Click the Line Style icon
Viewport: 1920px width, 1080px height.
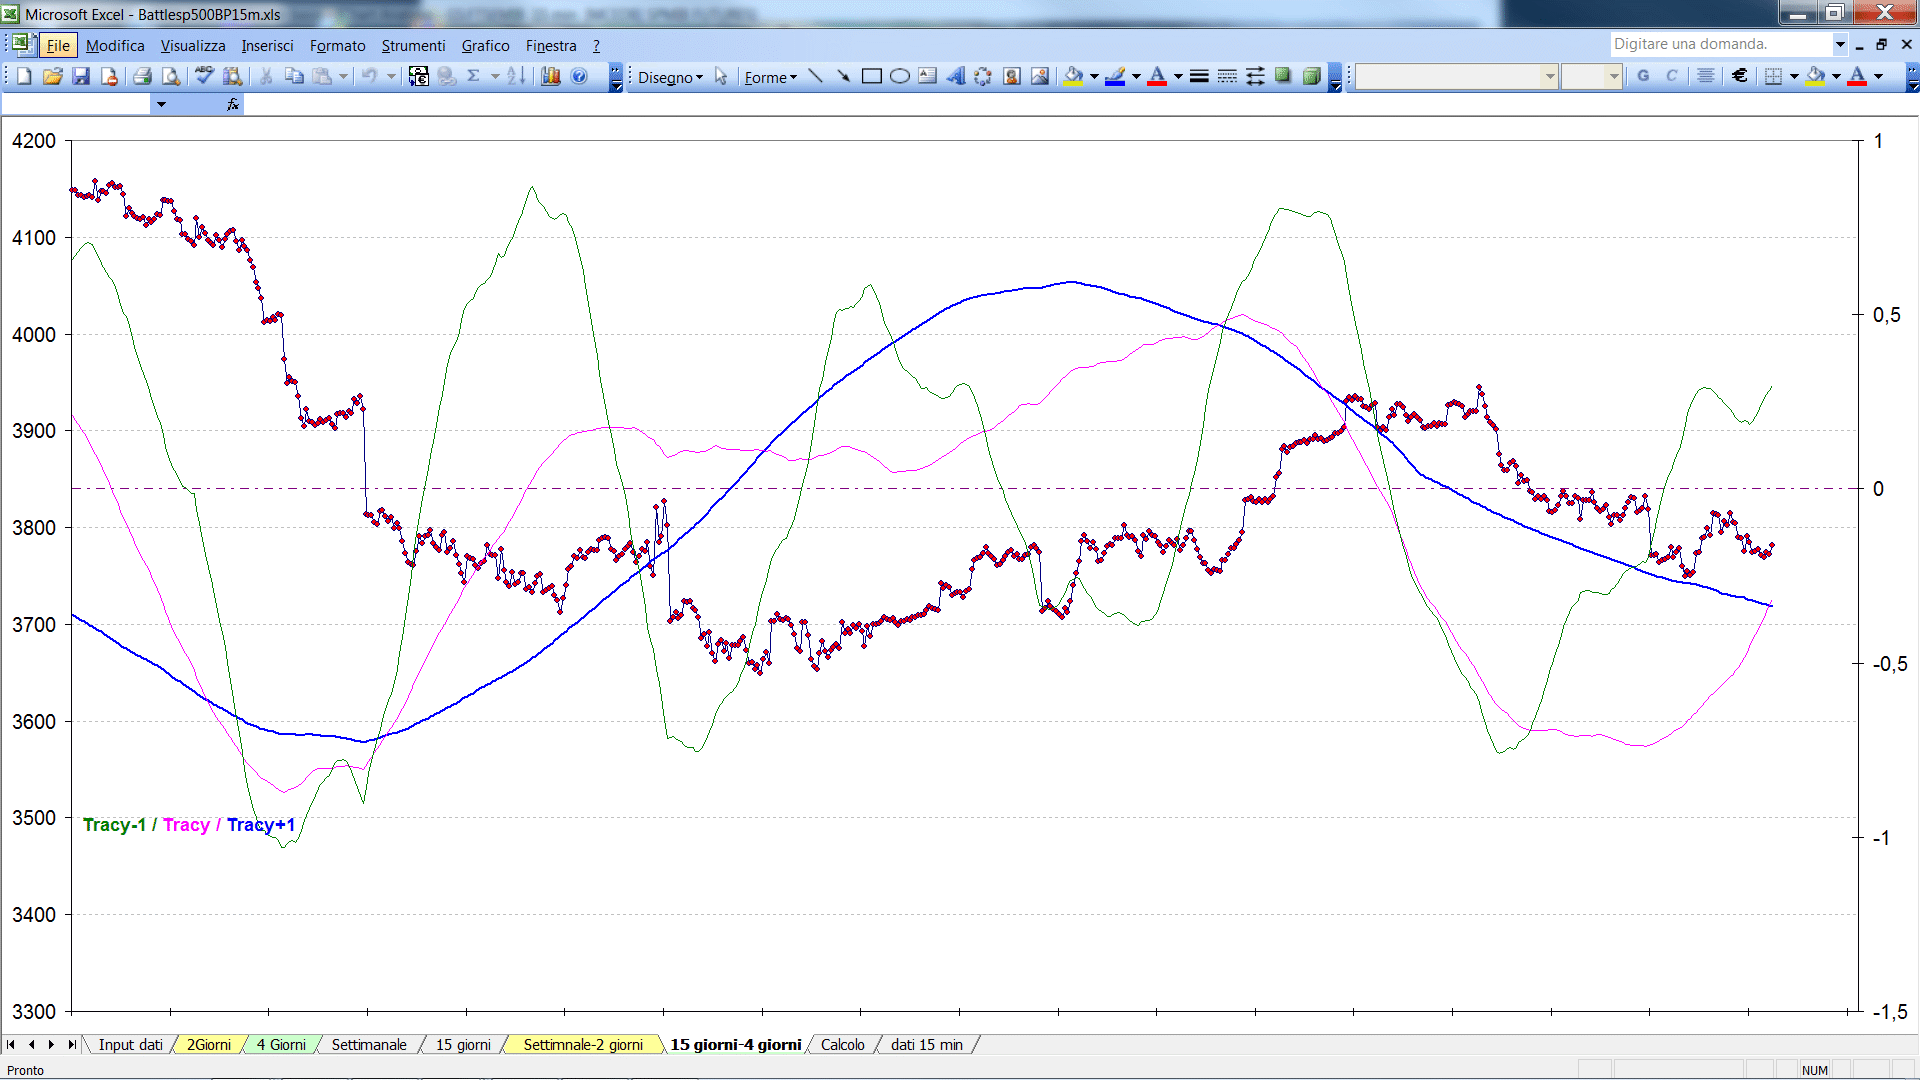[1199, 76]
